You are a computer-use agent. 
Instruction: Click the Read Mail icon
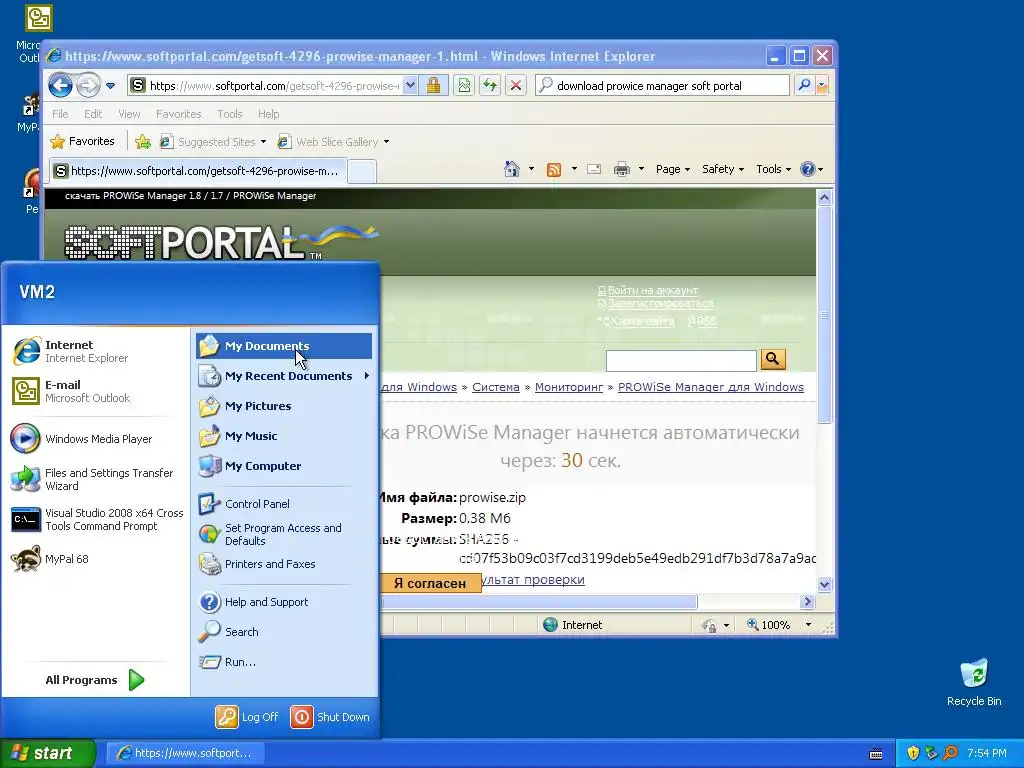click(594, 169)
